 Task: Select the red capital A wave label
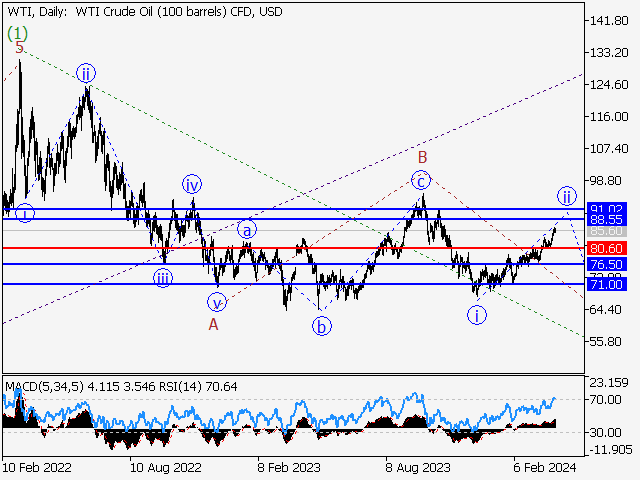pyautogui.click(x=213, y=324)
